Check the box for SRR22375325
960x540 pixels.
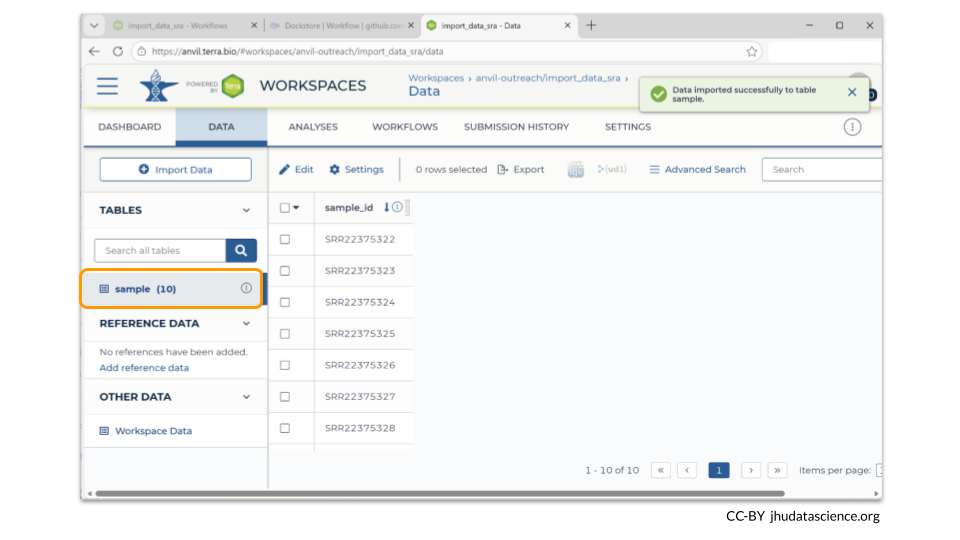[285, 334]
